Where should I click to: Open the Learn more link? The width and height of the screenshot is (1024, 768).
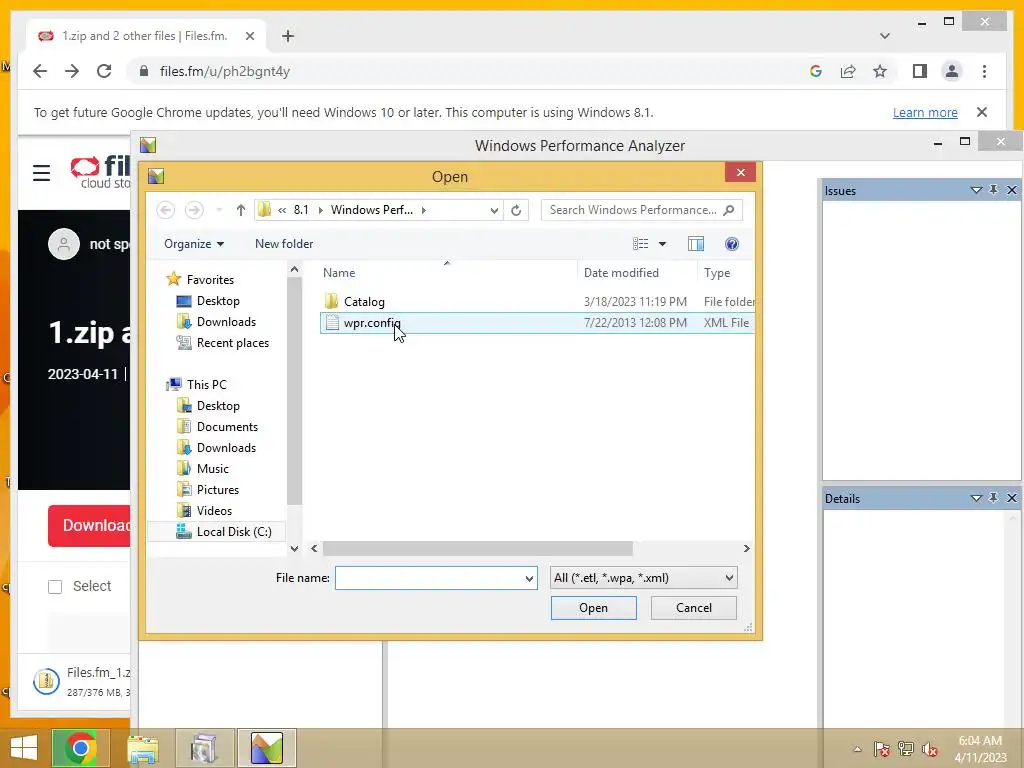(925, 112)
